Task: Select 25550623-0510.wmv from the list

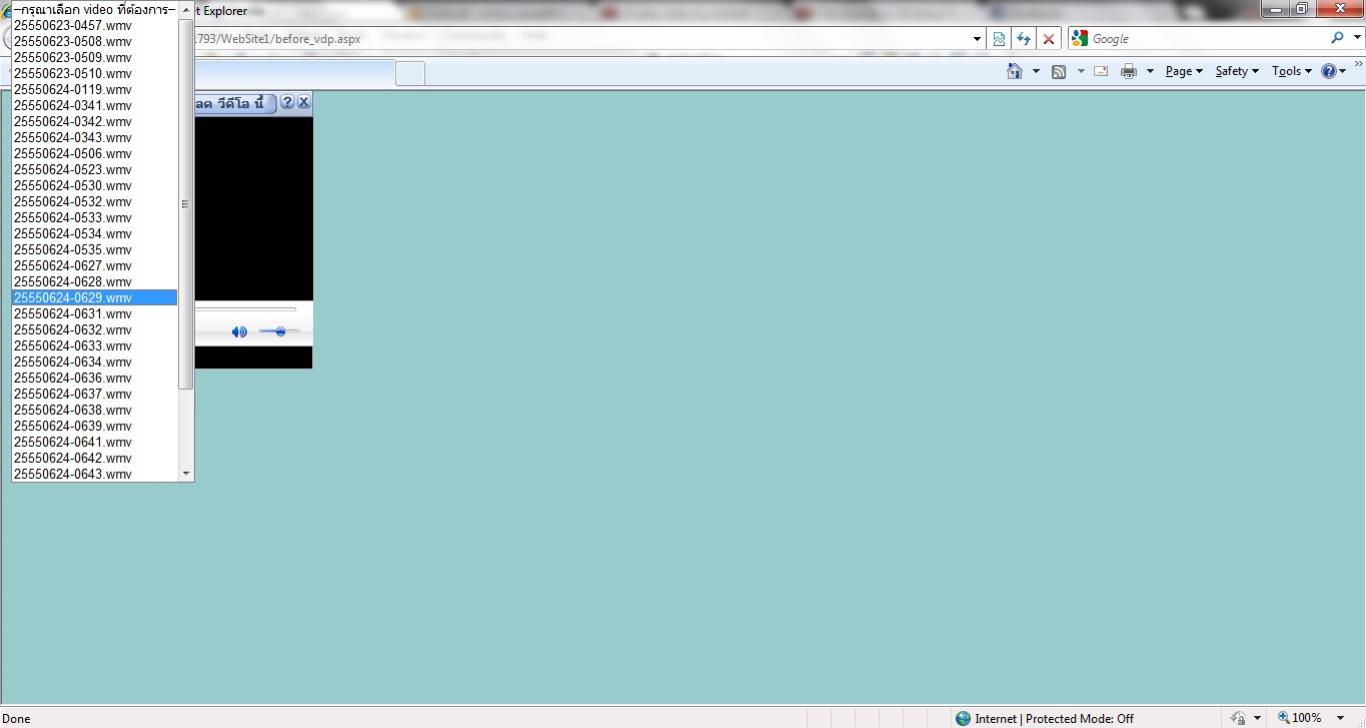Action: click(95, 73)
